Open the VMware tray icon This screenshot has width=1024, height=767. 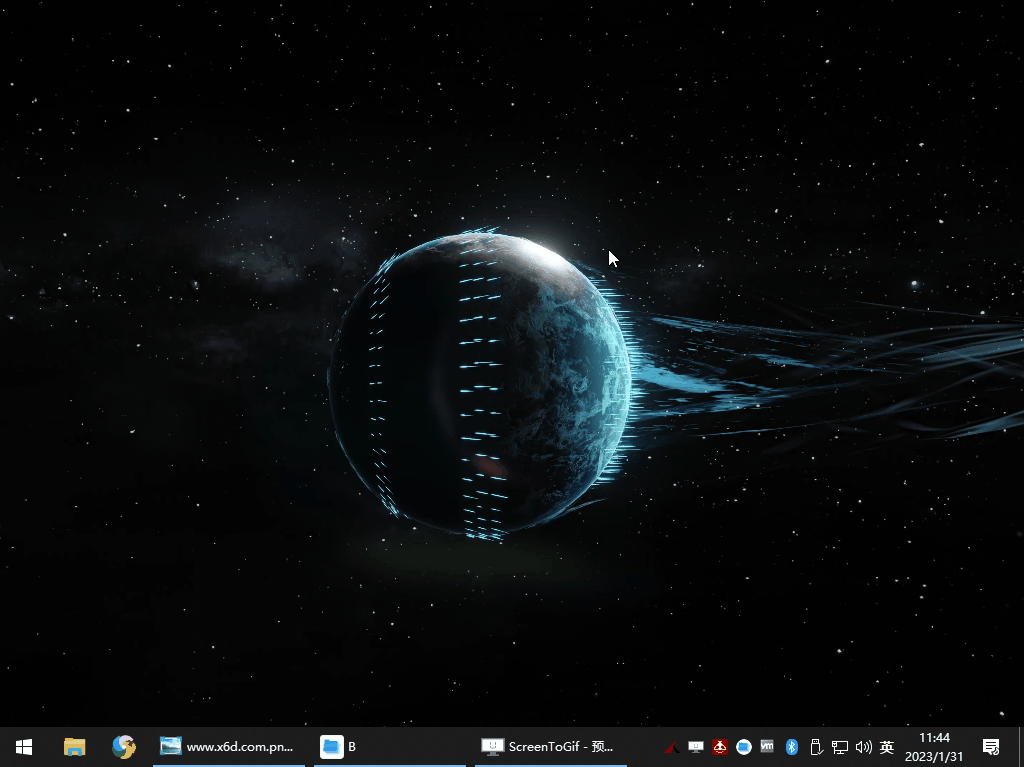767,747
